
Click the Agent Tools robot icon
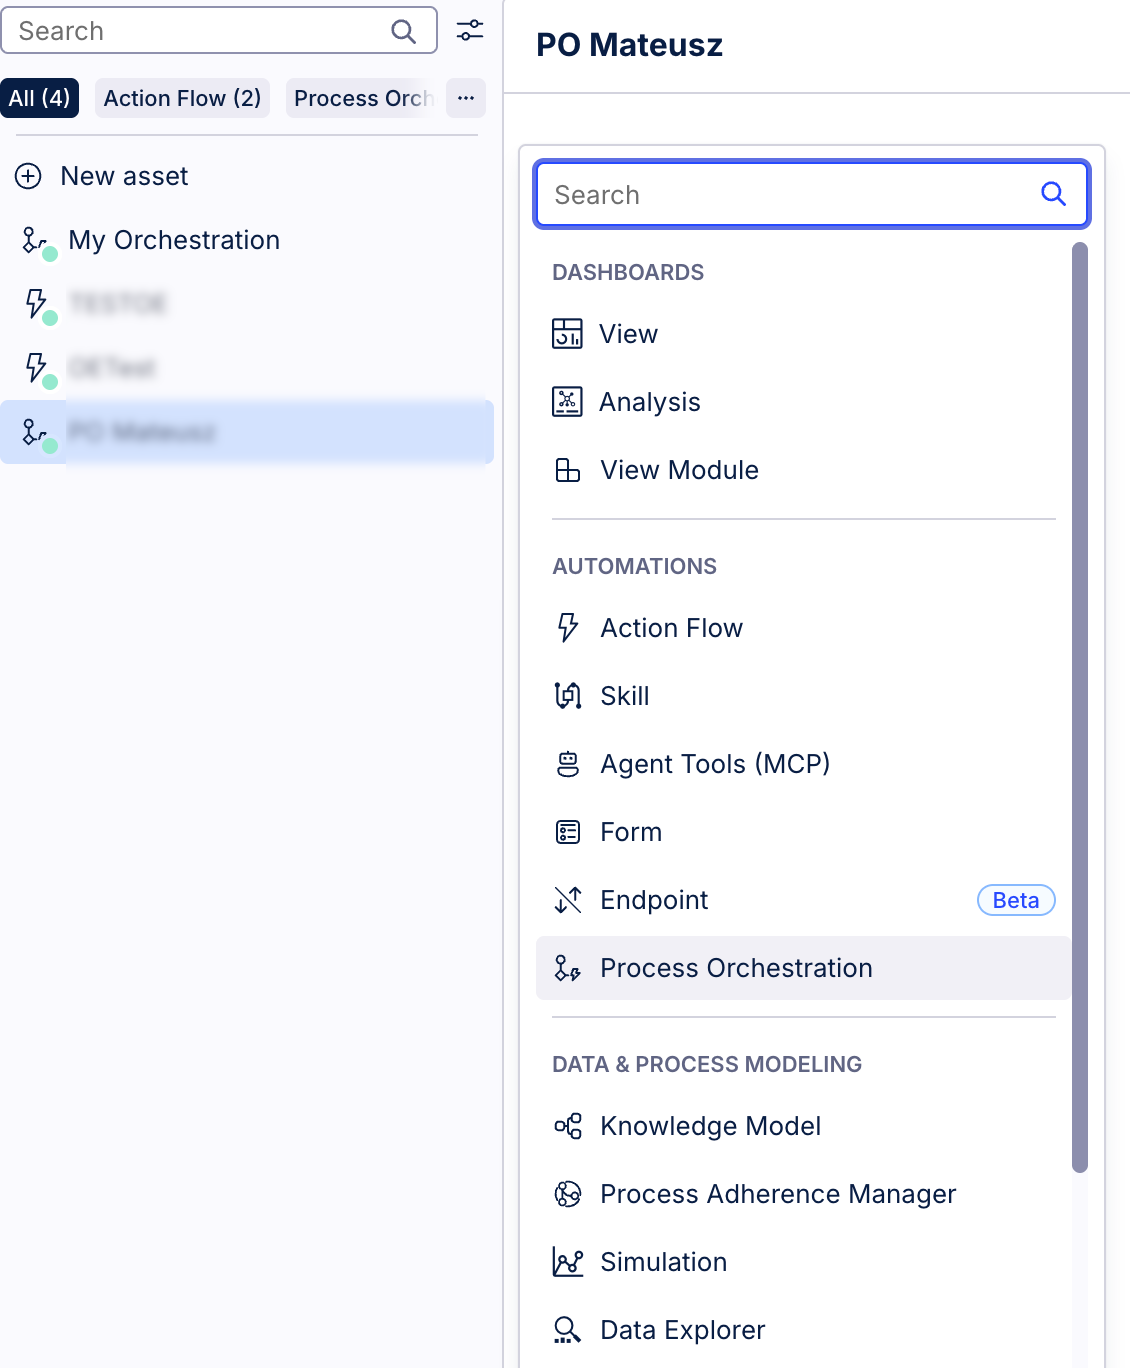(x=568, y=764)
